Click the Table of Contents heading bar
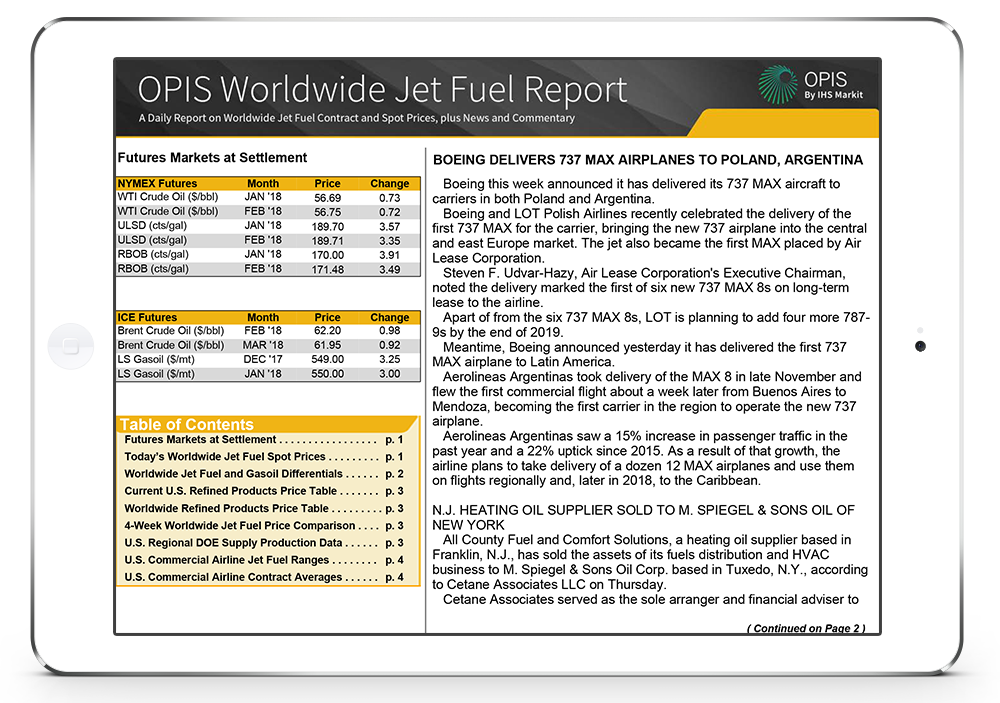Image resolution: width=1000 pixels, height=703 pixels. [x=266, y=424]
